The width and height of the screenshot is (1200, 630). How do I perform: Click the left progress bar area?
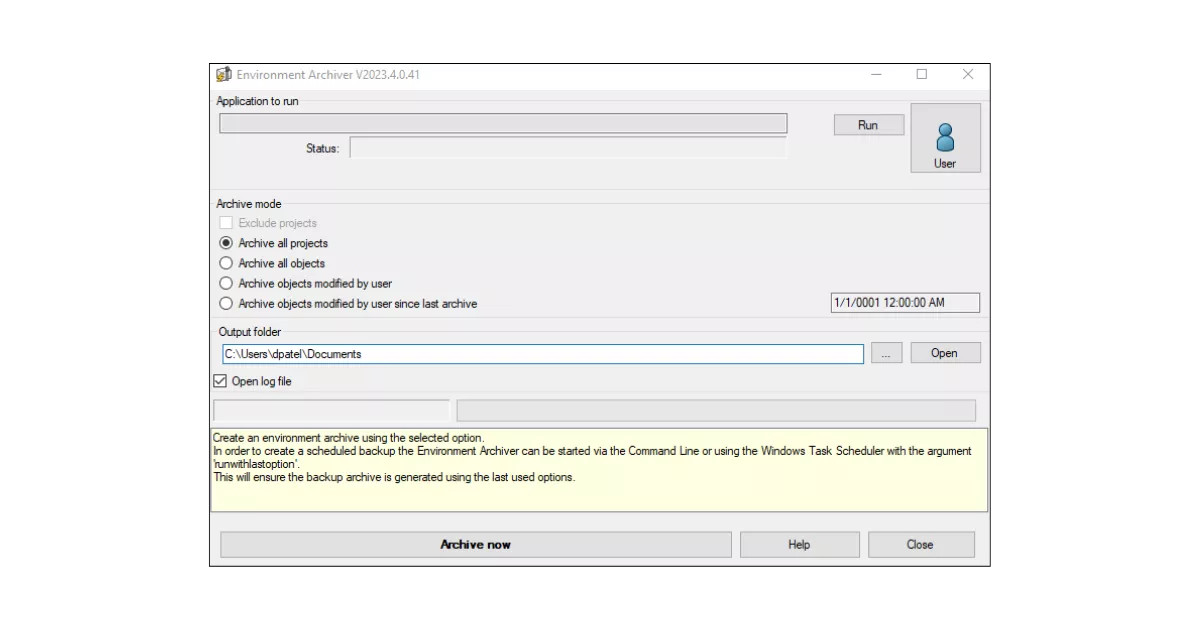point(330,410)
